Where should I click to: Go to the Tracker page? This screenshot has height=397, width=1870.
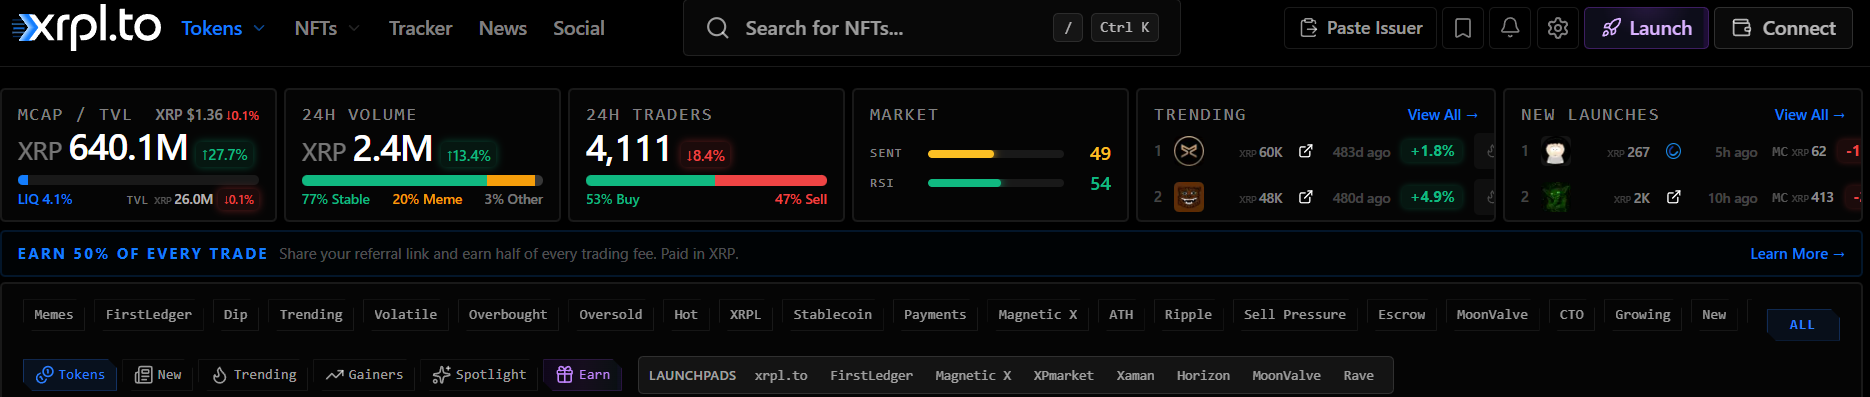(420, 28)
